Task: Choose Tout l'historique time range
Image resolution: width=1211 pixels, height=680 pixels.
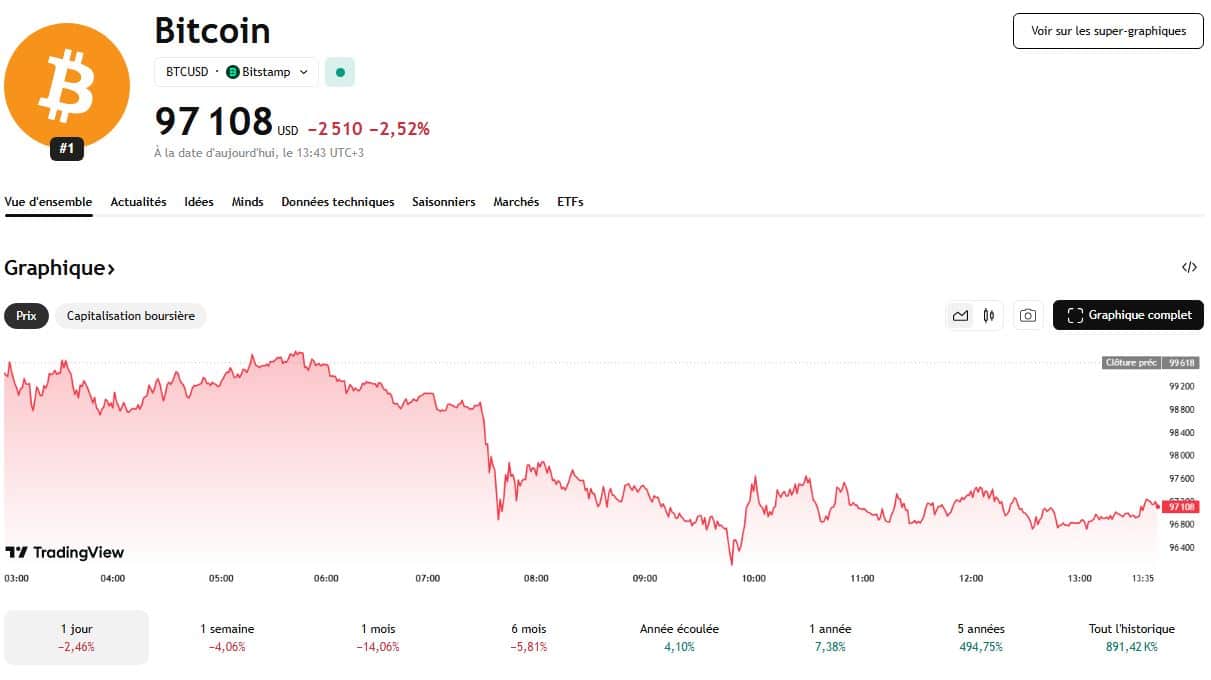Action: point(1131,637)
